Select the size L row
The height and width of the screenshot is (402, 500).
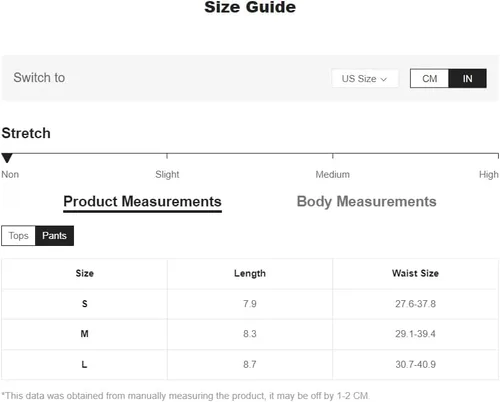pyautogui.click(x=250, y=364)
